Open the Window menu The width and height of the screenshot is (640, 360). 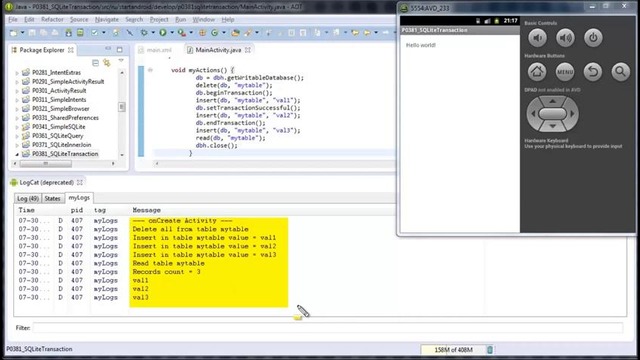click(x=204, y=20)
